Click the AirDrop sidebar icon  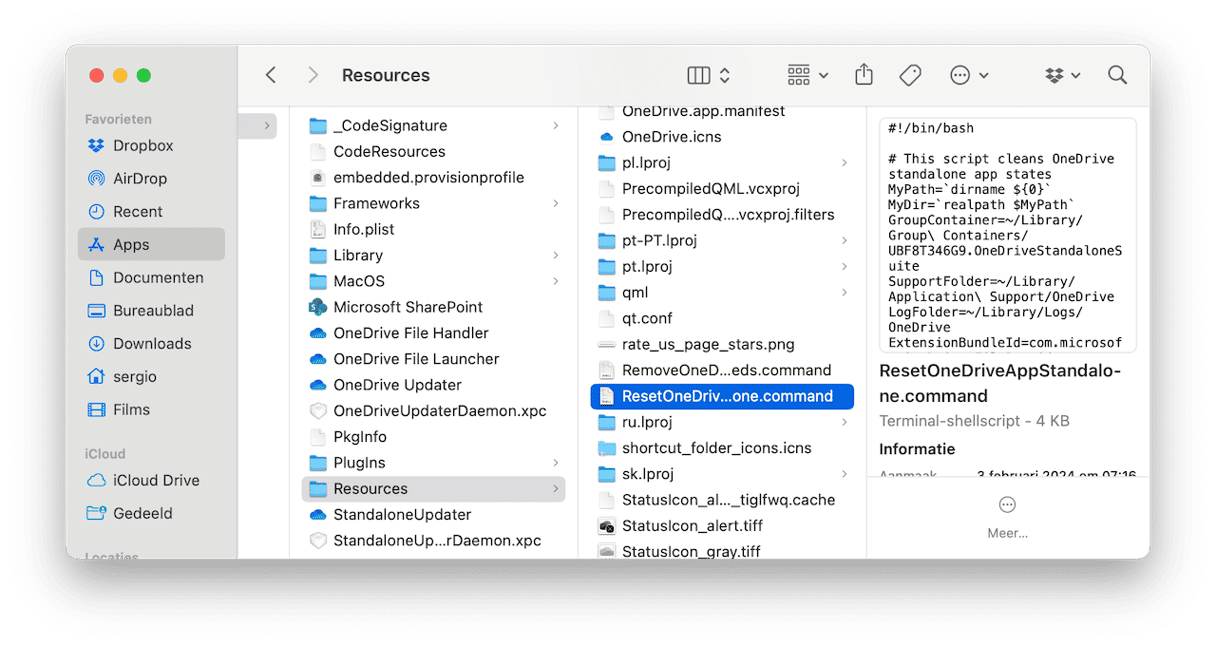tap(96, 178)
